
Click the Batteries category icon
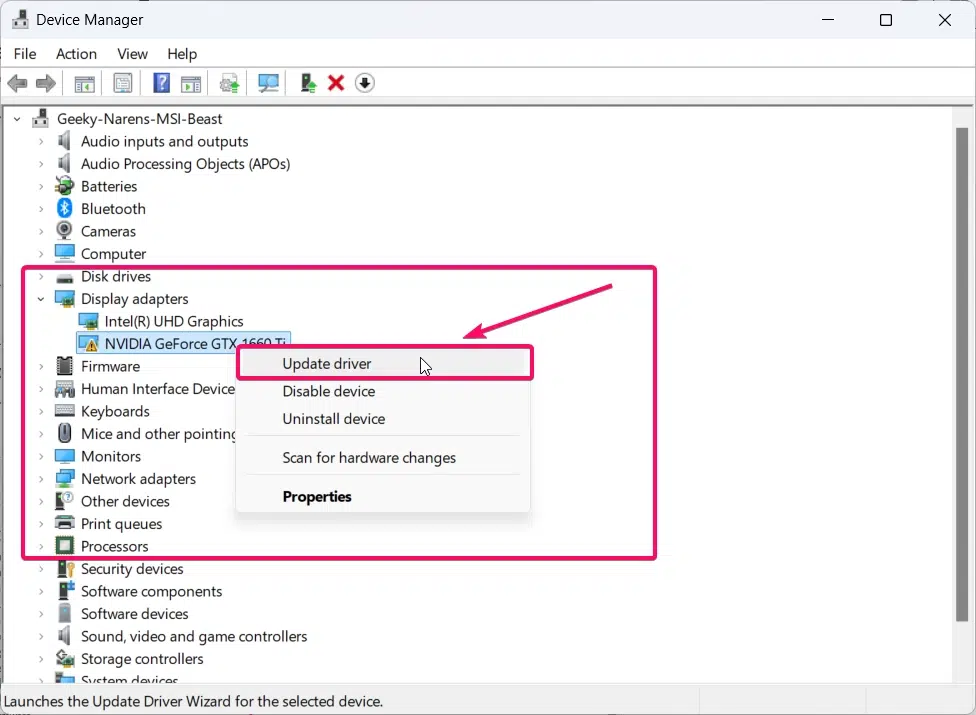(x=64, y=185)
